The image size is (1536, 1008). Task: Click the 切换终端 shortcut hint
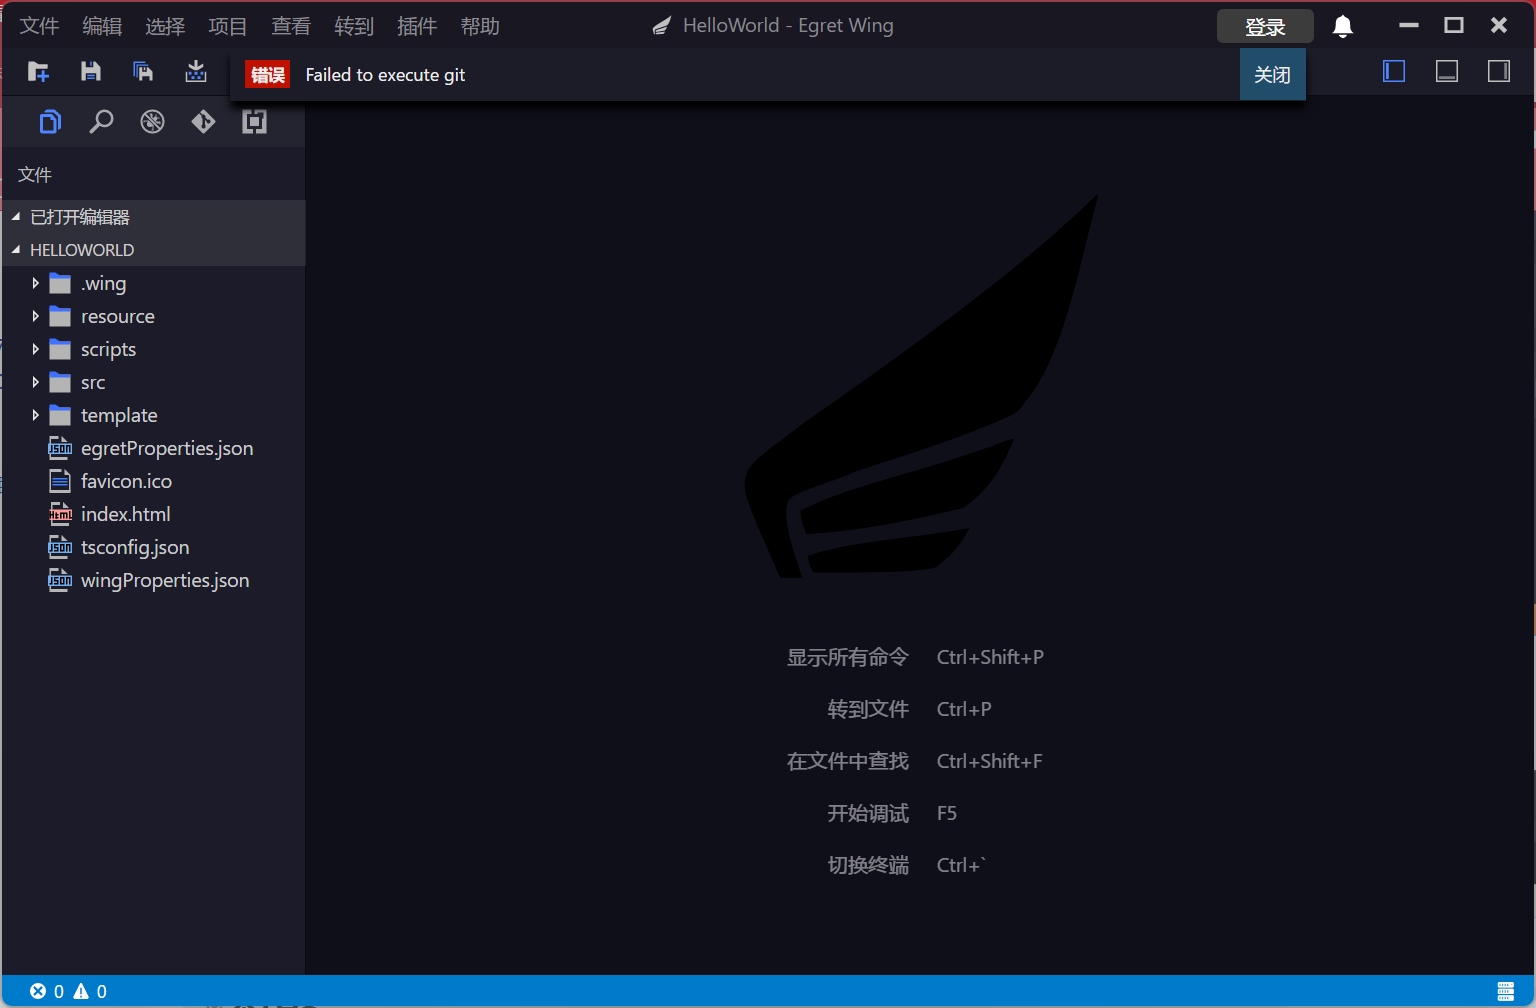(868, 865)
